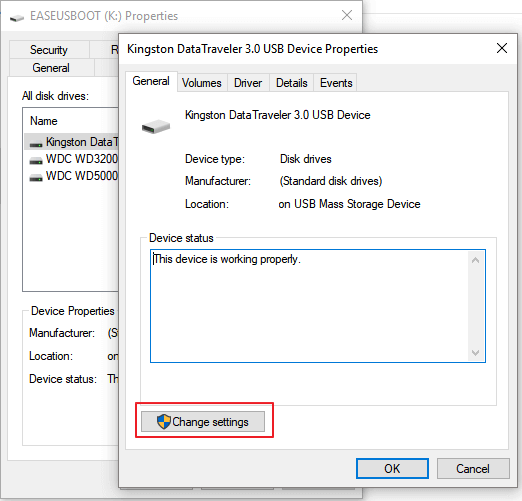Click the Device status scroll down arrow

pyautogui.click(x=476, y=352)
